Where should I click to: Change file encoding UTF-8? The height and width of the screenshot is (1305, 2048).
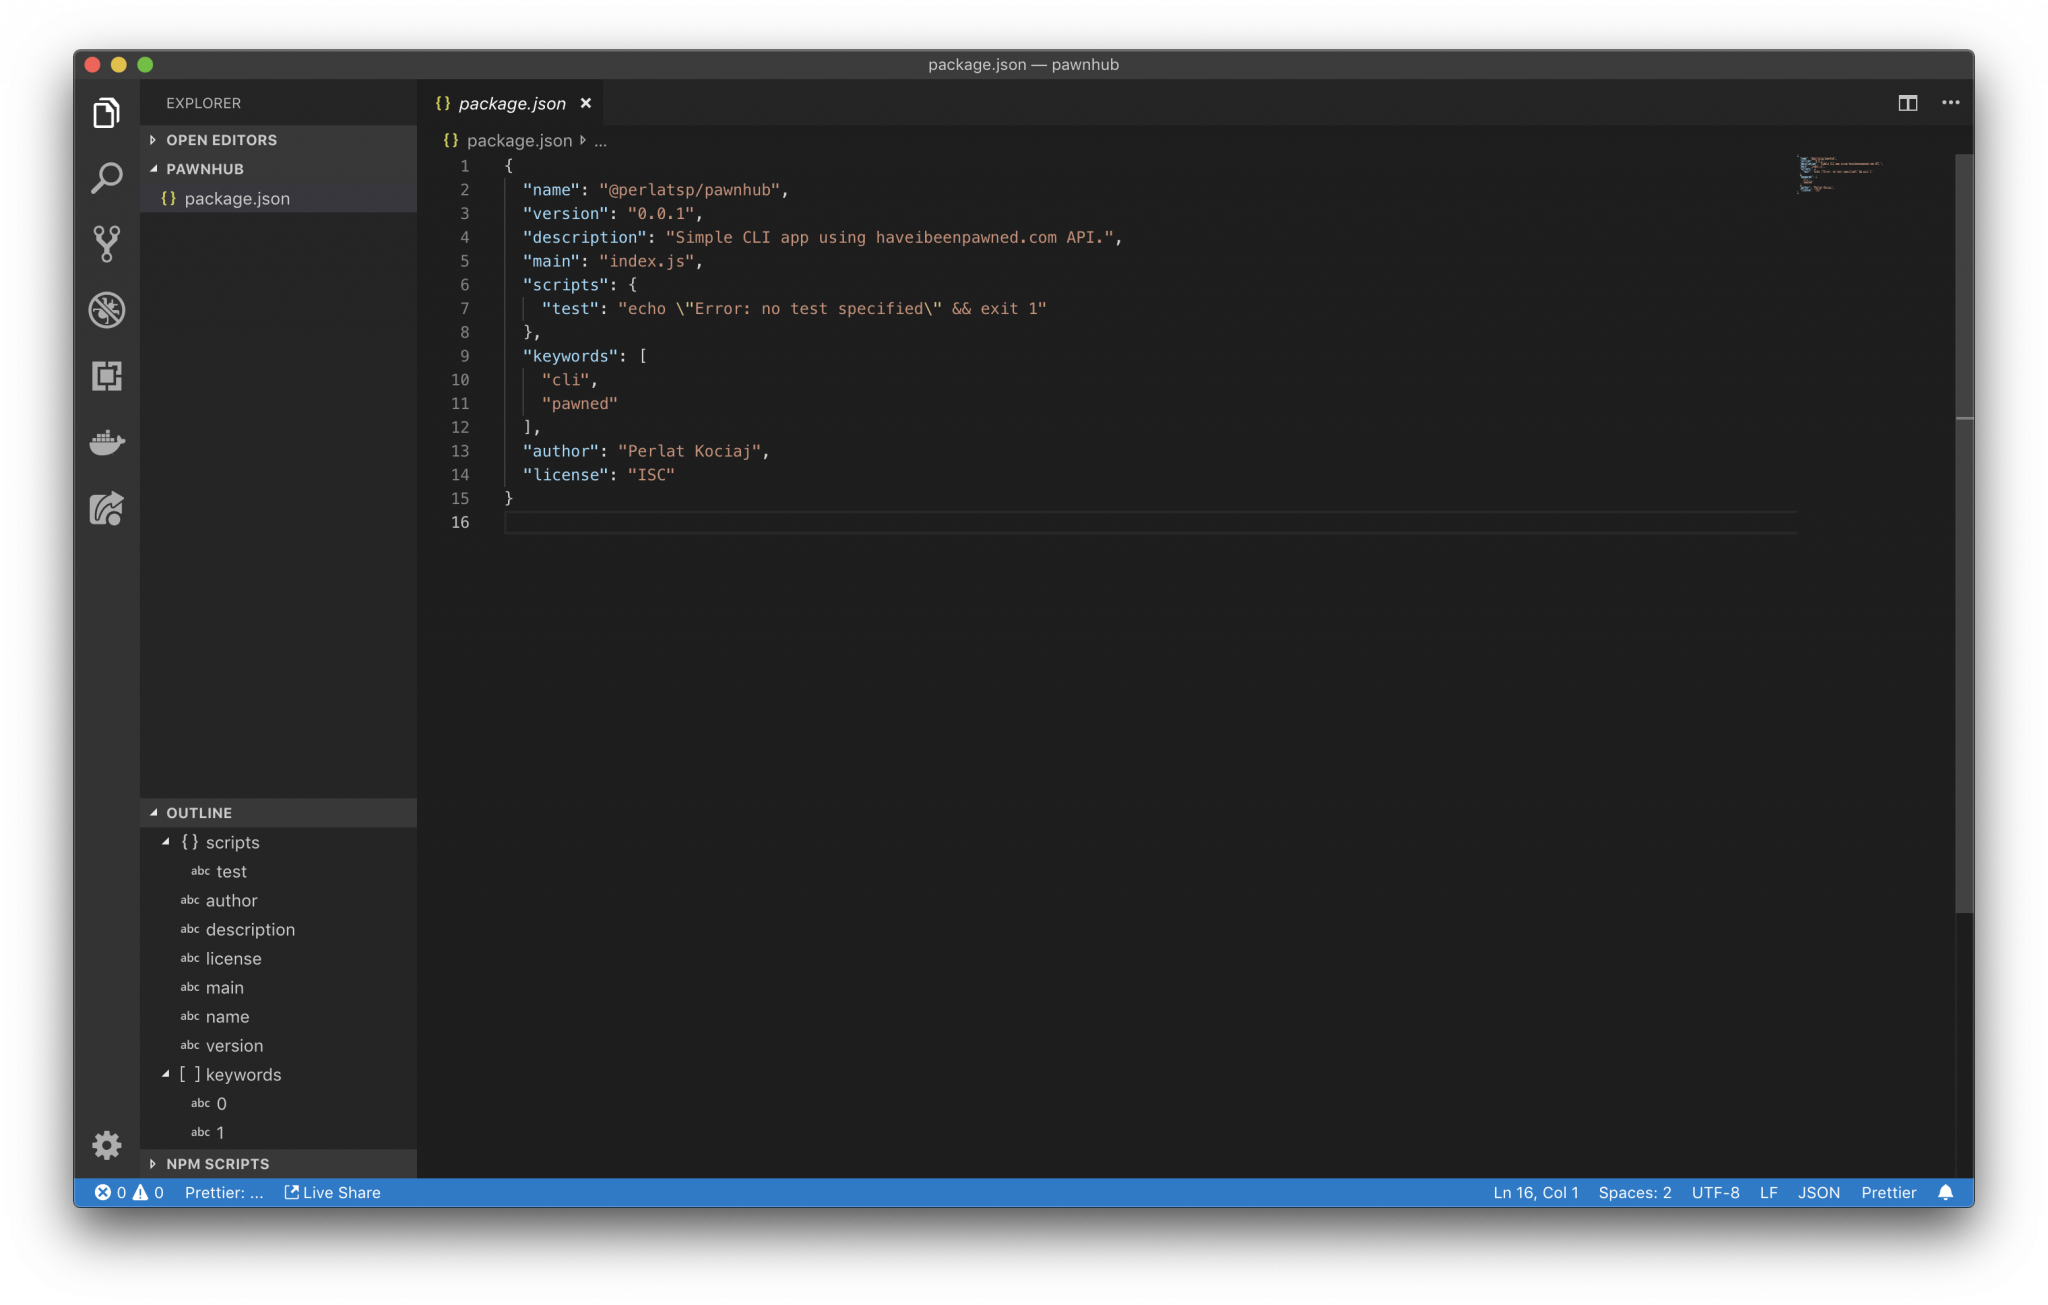pos(1715,1192)
